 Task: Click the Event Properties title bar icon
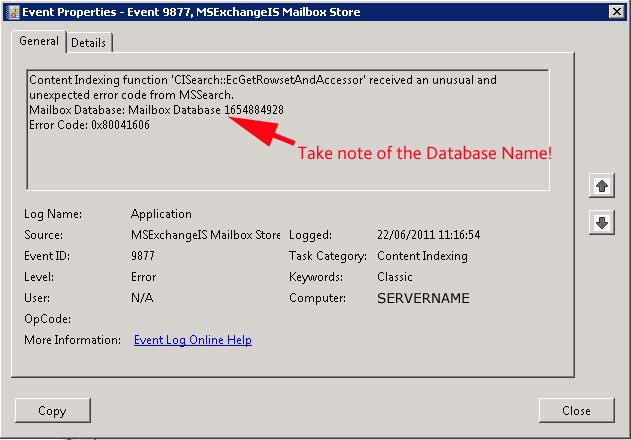point(12,12)
